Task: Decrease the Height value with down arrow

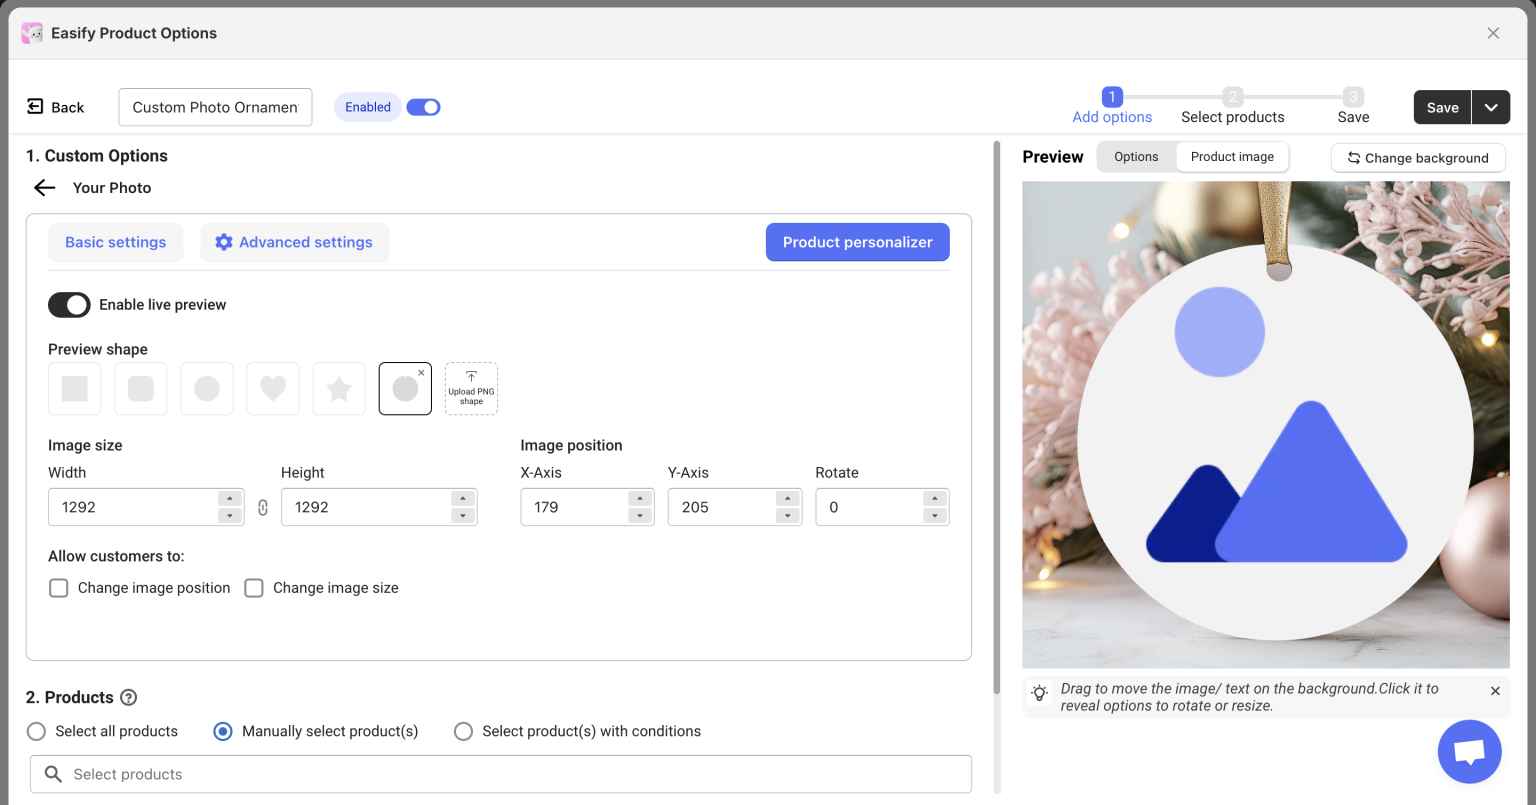Action: pyautogui.click(x=462, y=516)
